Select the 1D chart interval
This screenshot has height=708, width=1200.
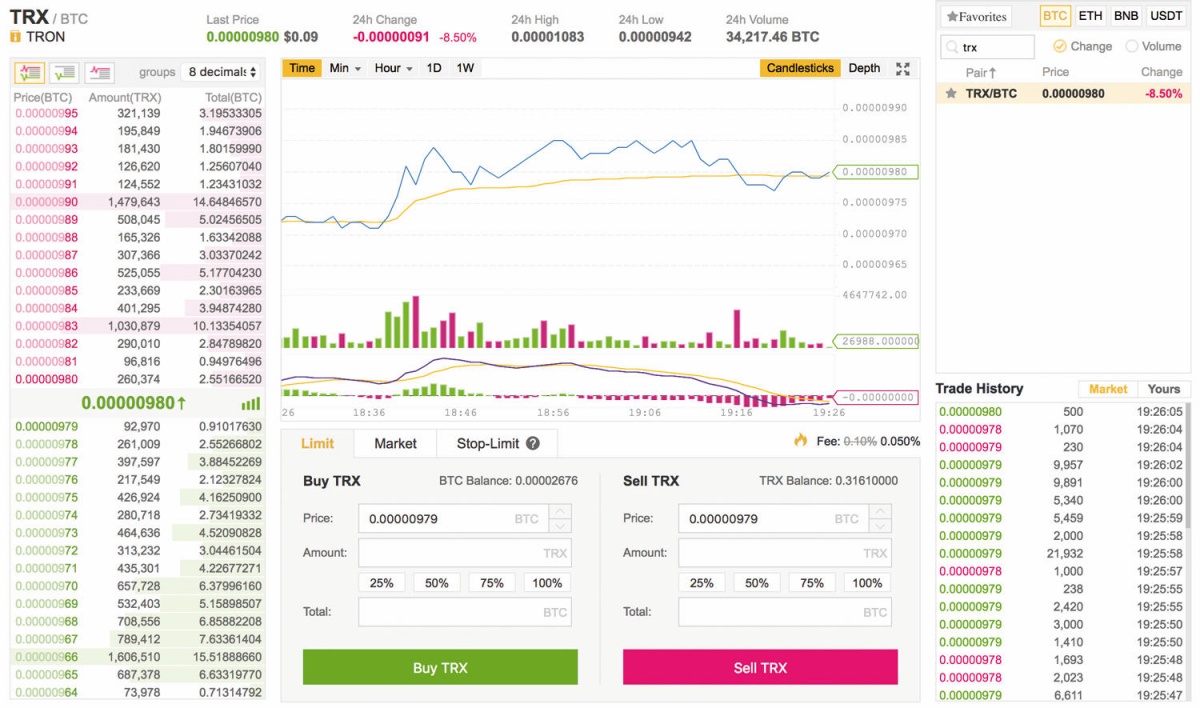[x=434, y=68]
